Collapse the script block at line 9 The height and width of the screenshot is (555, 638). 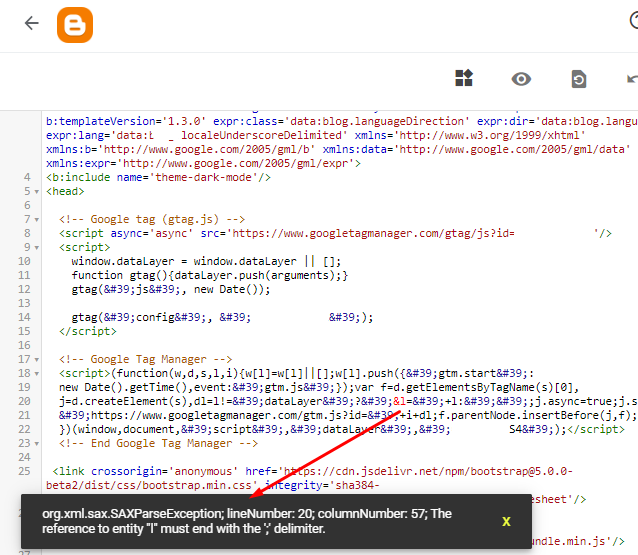(x=37, y=248)
